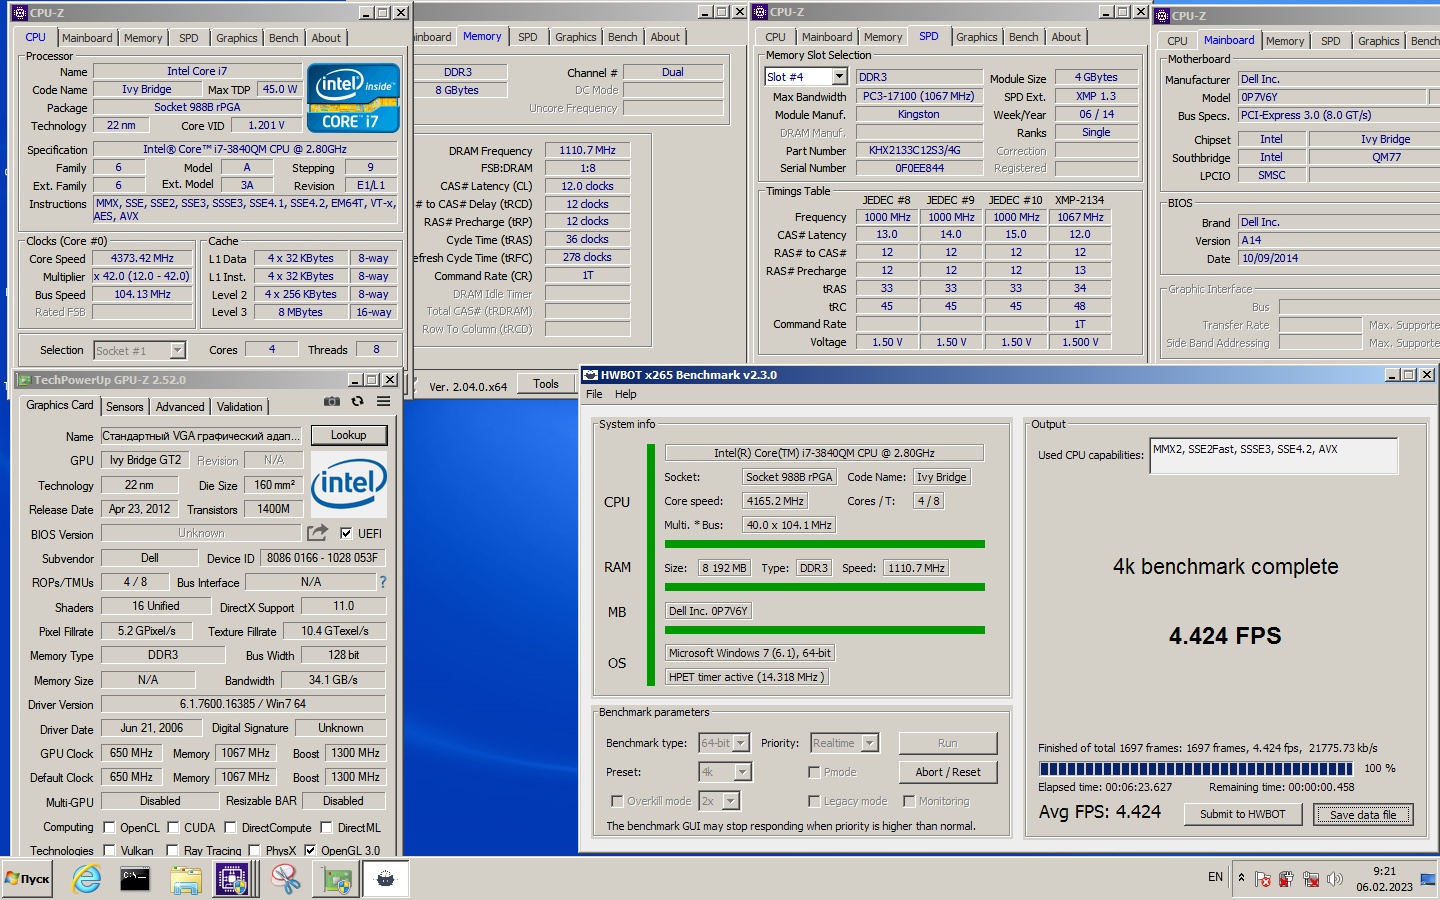The height and width of the screenshot is (900, 1440).
Task: Open SPD tab in the CPU-Z memory window
Action: 528,37
